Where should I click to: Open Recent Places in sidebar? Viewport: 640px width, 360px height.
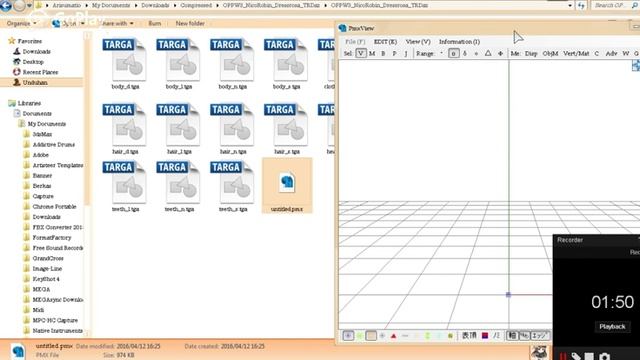(40, 72)
